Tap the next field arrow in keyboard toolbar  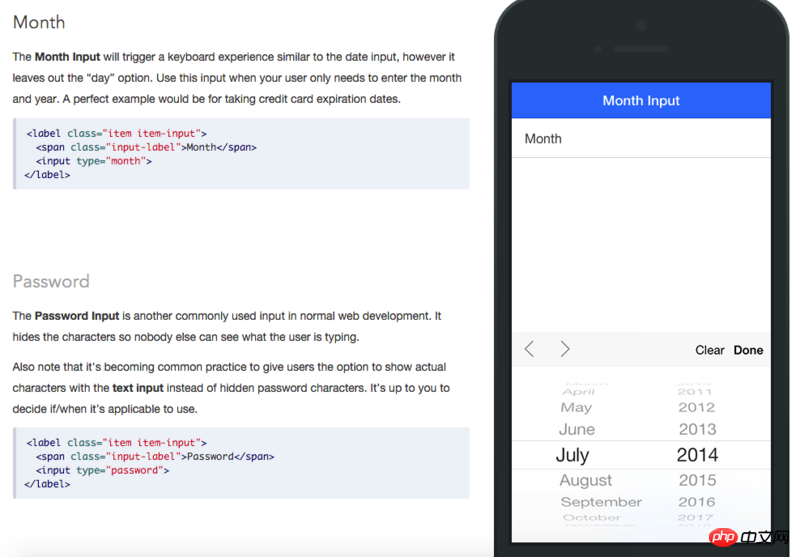tap(565, 349)
